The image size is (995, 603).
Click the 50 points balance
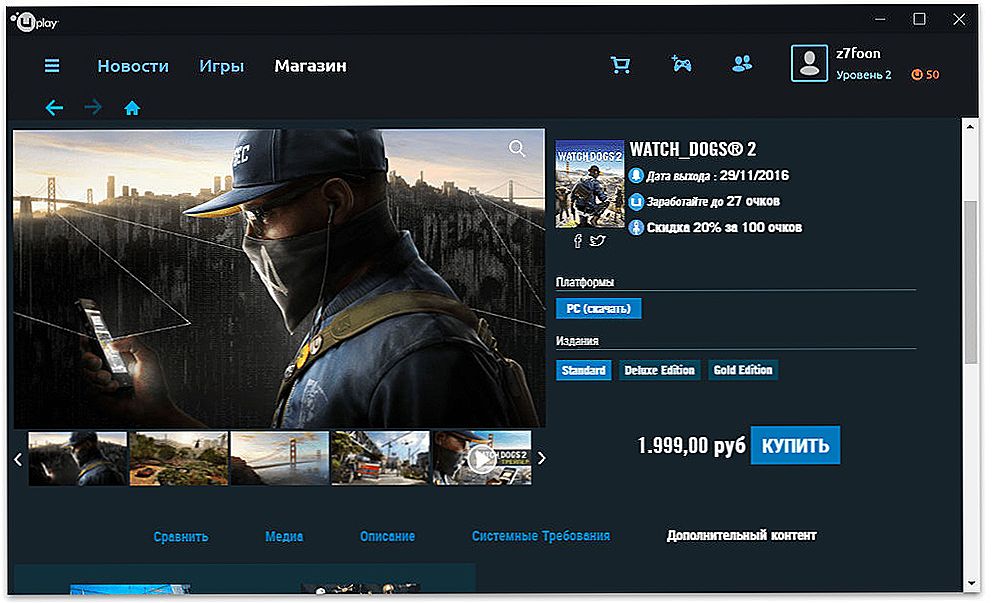(x=932, y=75)
